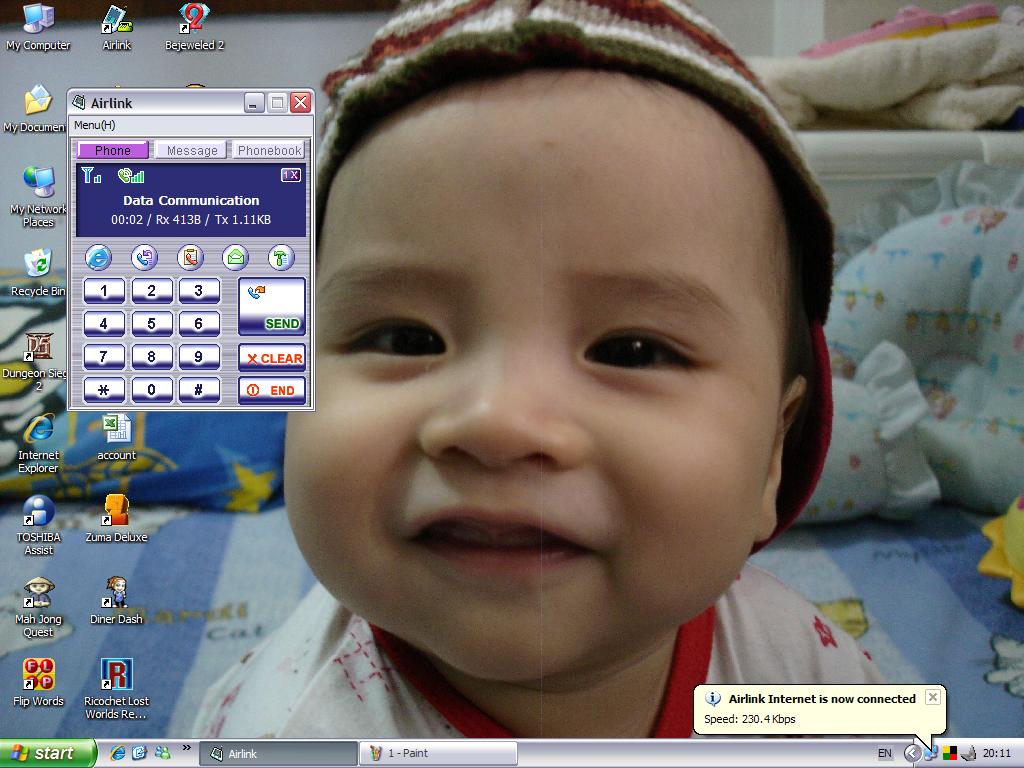Image resolution: width=1024 pixels, height=768 pixels.
Task: Expand hidden Quick Launch items chevron
Action: (x=187, y=748)
